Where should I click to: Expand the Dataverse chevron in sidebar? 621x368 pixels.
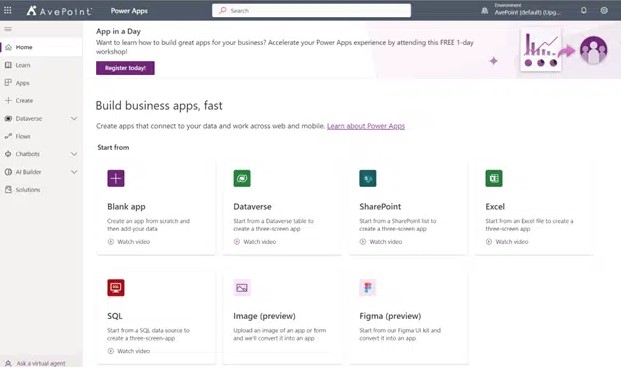[x=74, y=118]
